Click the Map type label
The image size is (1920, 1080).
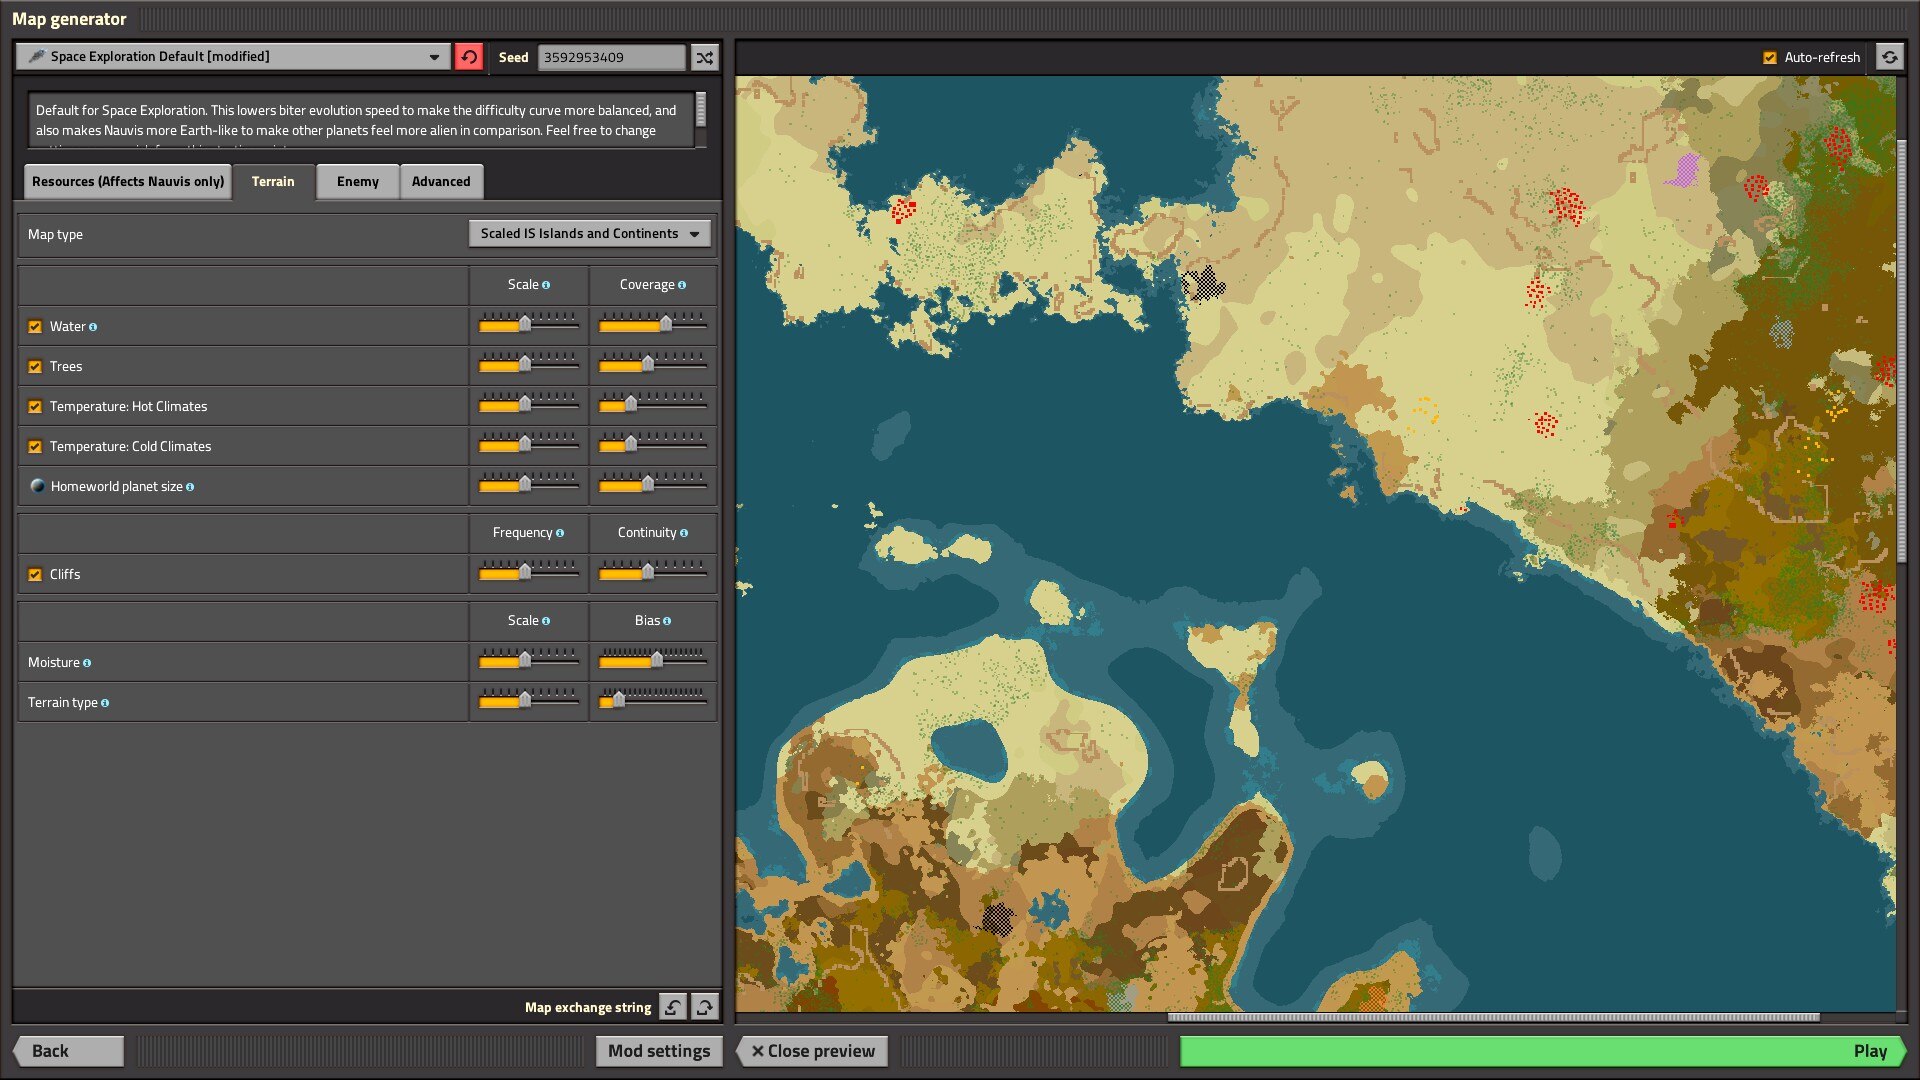tap(55, 234)
